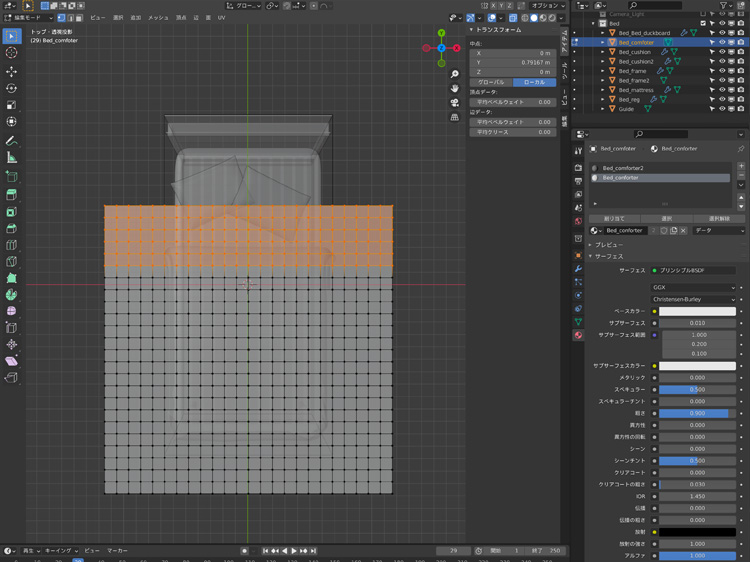Activate the Rotate tool
This screenshot has width=750, height=562.
[11, 88]
